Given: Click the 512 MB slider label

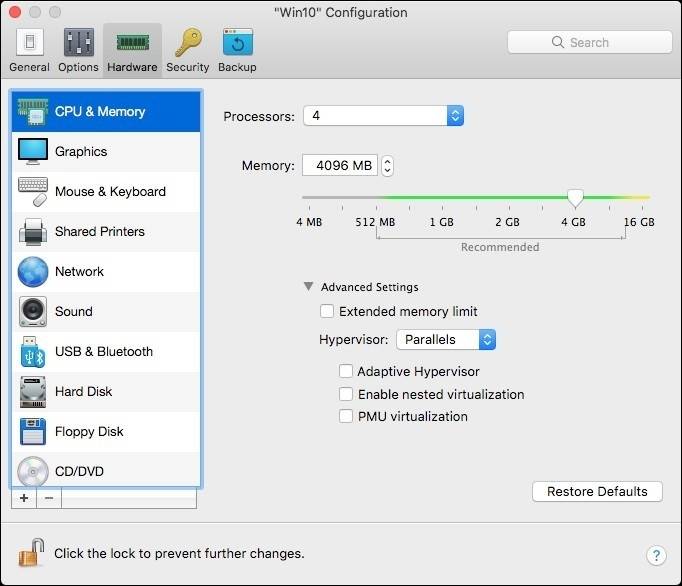Looking at the screenshot, I should pyautogui.click(x=375, y=222).
